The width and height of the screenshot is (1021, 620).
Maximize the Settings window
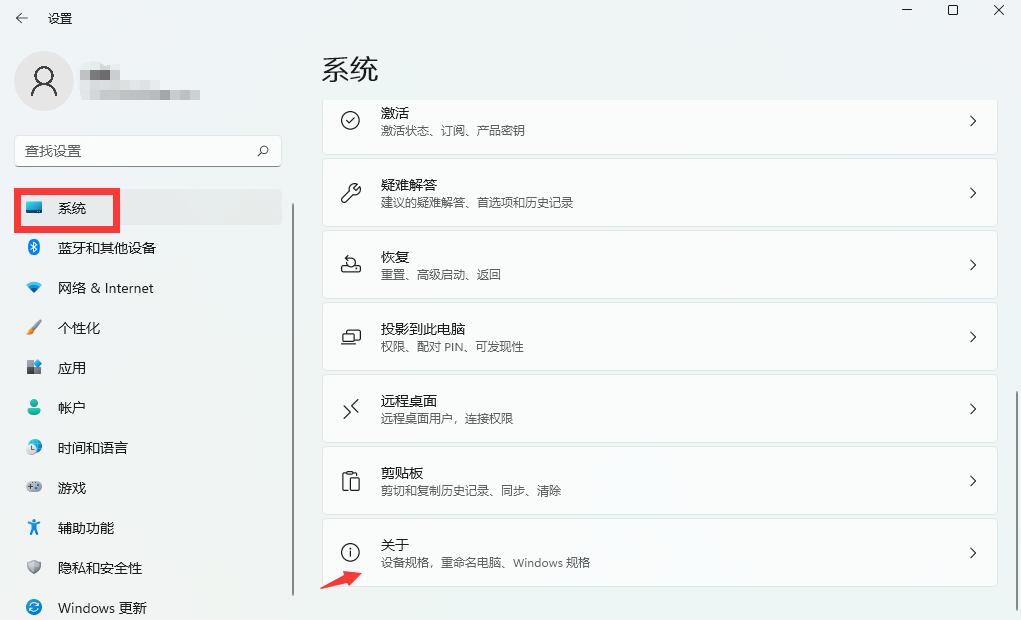pos(953,10)
